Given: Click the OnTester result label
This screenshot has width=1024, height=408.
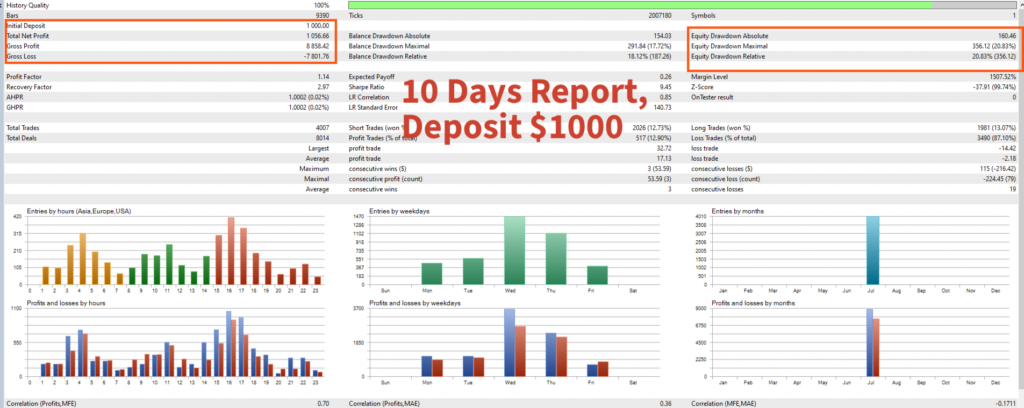Looking at the screenshot, I should [x=712, y=97].
